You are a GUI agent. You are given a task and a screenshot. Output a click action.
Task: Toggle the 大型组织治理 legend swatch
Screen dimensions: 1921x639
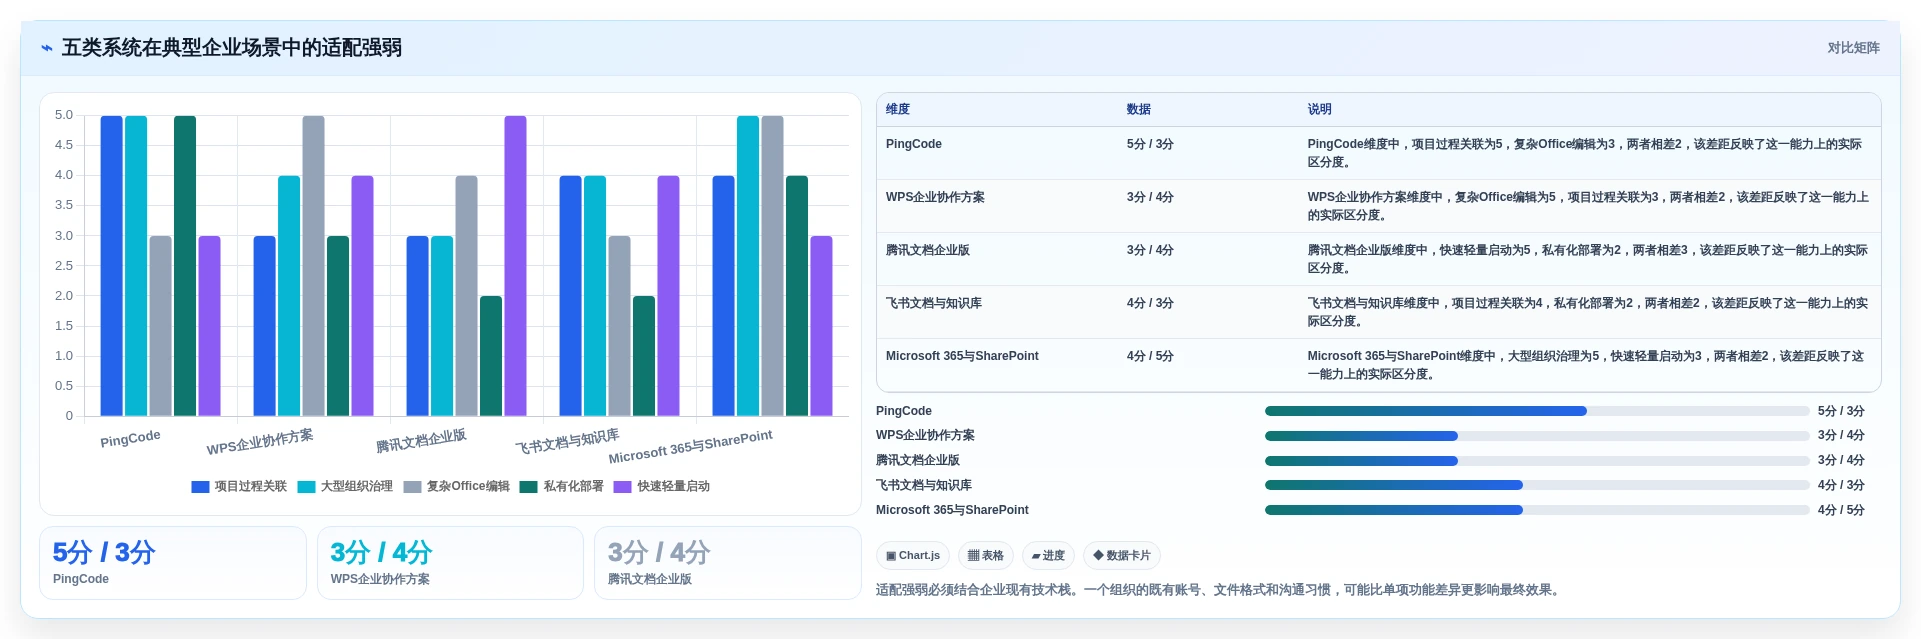tap(306, 487)
